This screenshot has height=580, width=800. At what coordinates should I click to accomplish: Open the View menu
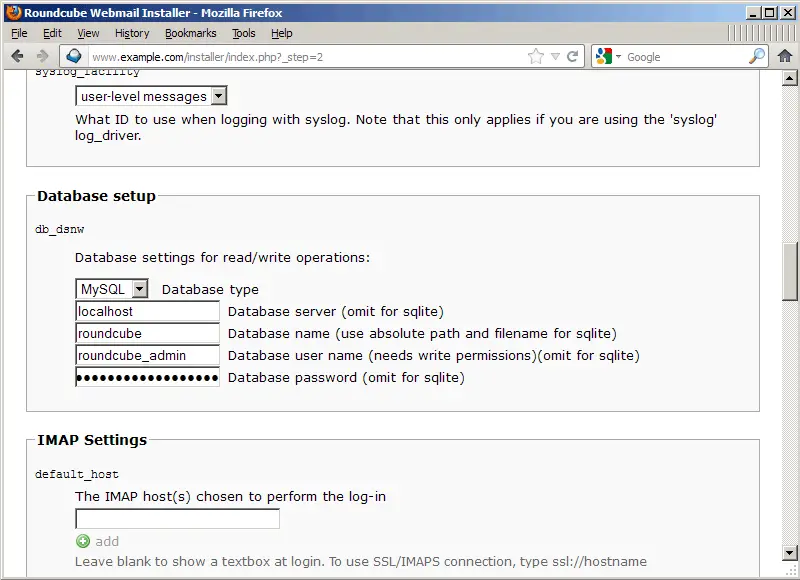[88, 33]
